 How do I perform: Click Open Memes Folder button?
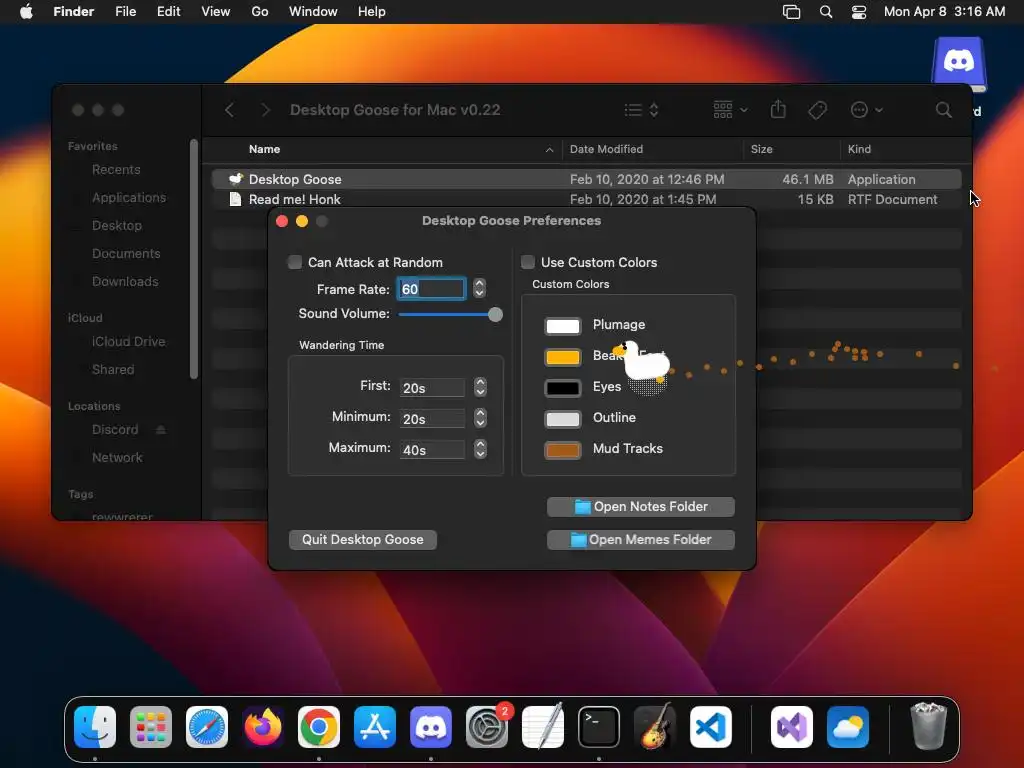(641, 539)
